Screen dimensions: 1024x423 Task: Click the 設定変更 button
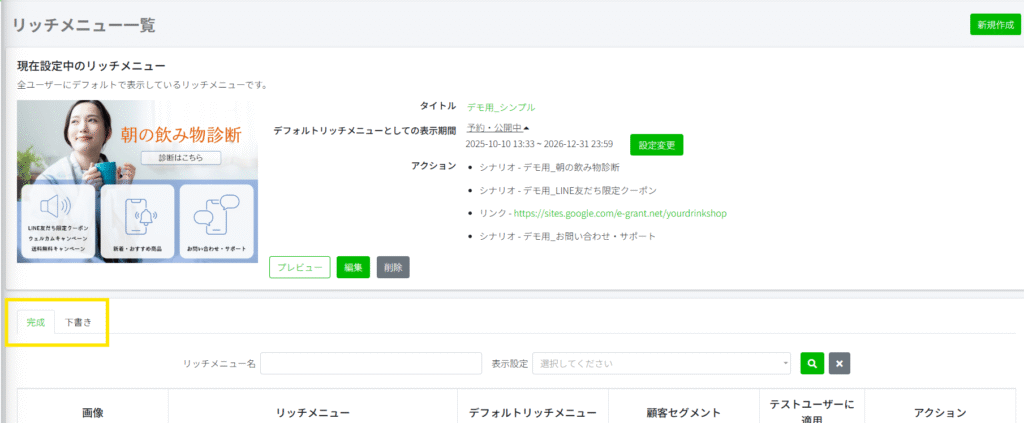[656, 144]
